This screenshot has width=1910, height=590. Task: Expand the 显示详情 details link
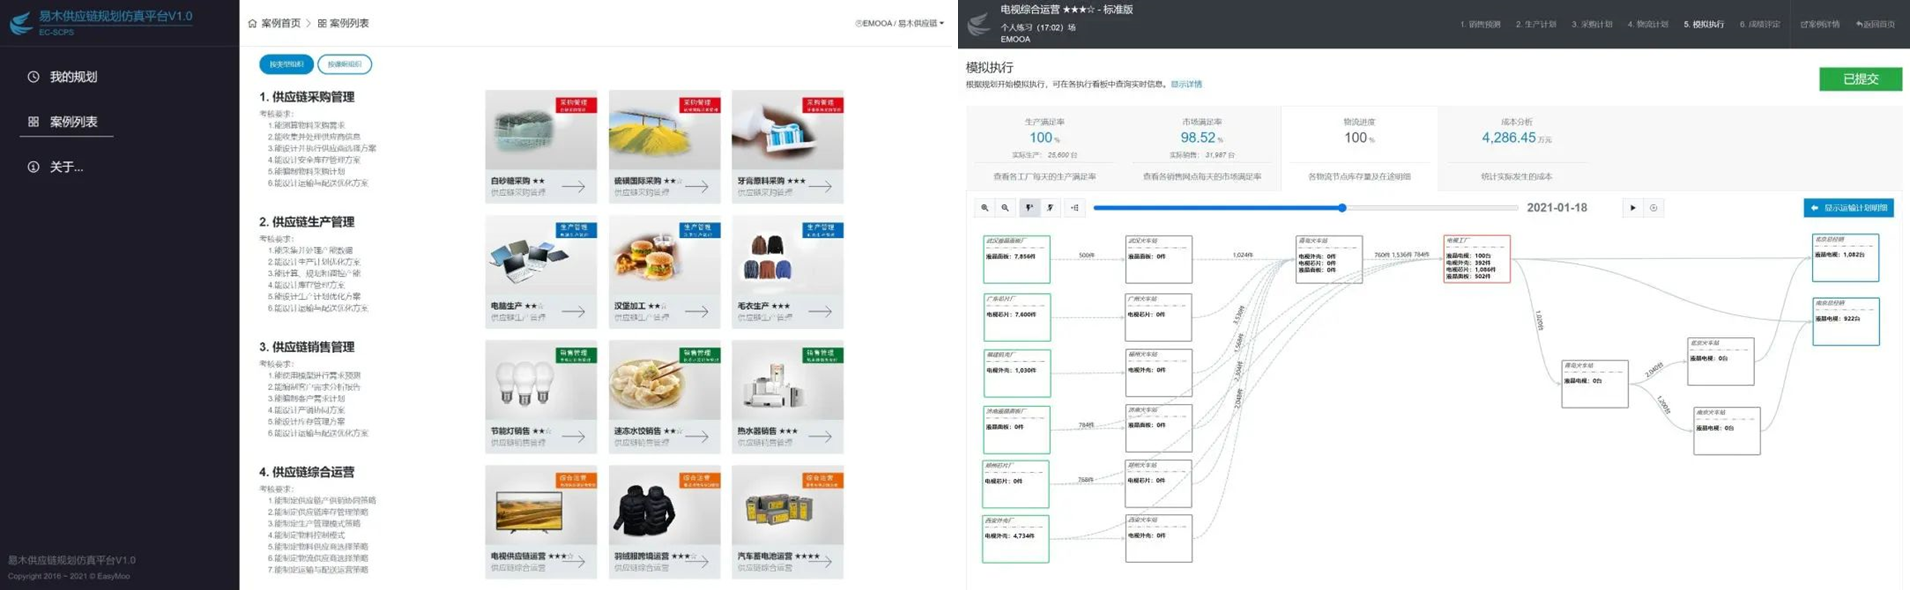point(1186,84)
